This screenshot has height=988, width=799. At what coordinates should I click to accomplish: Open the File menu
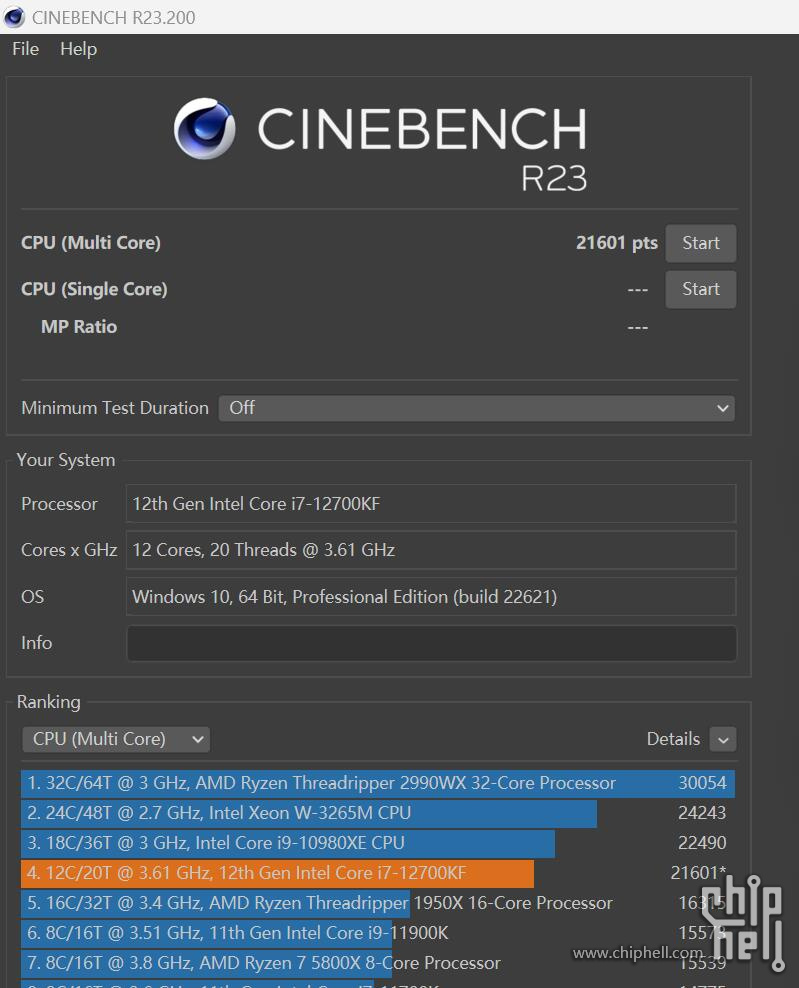coord(25,49)
